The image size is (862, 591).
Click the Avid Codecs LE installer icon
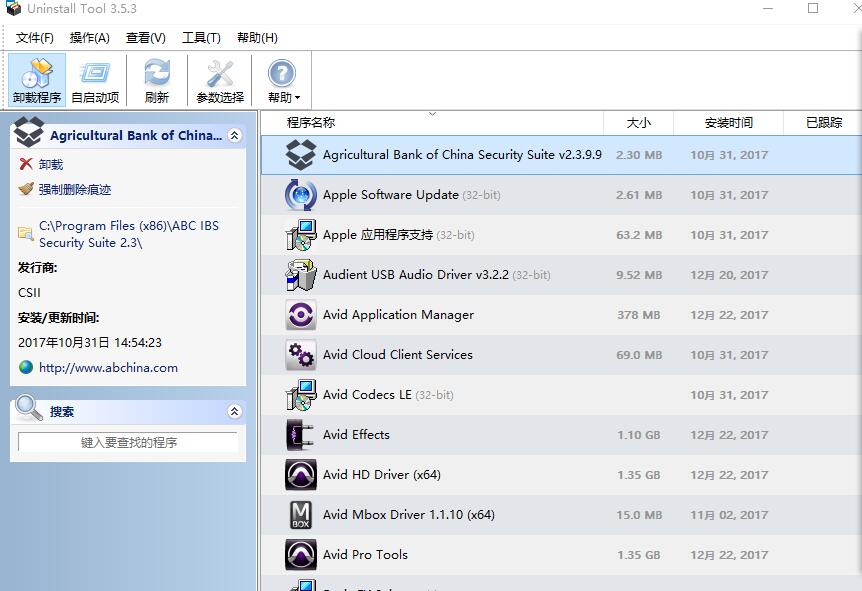click(301, 395)
